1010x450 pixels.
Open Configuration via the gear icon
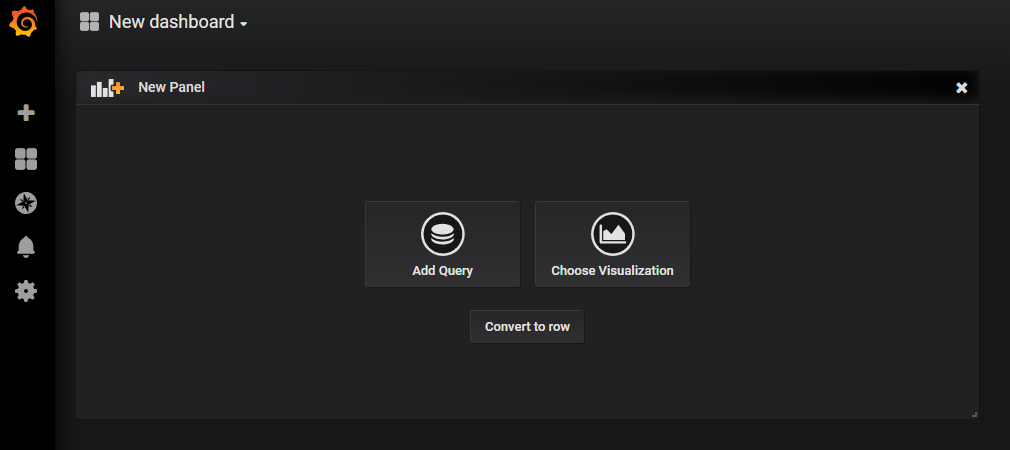tap(26, 291)
